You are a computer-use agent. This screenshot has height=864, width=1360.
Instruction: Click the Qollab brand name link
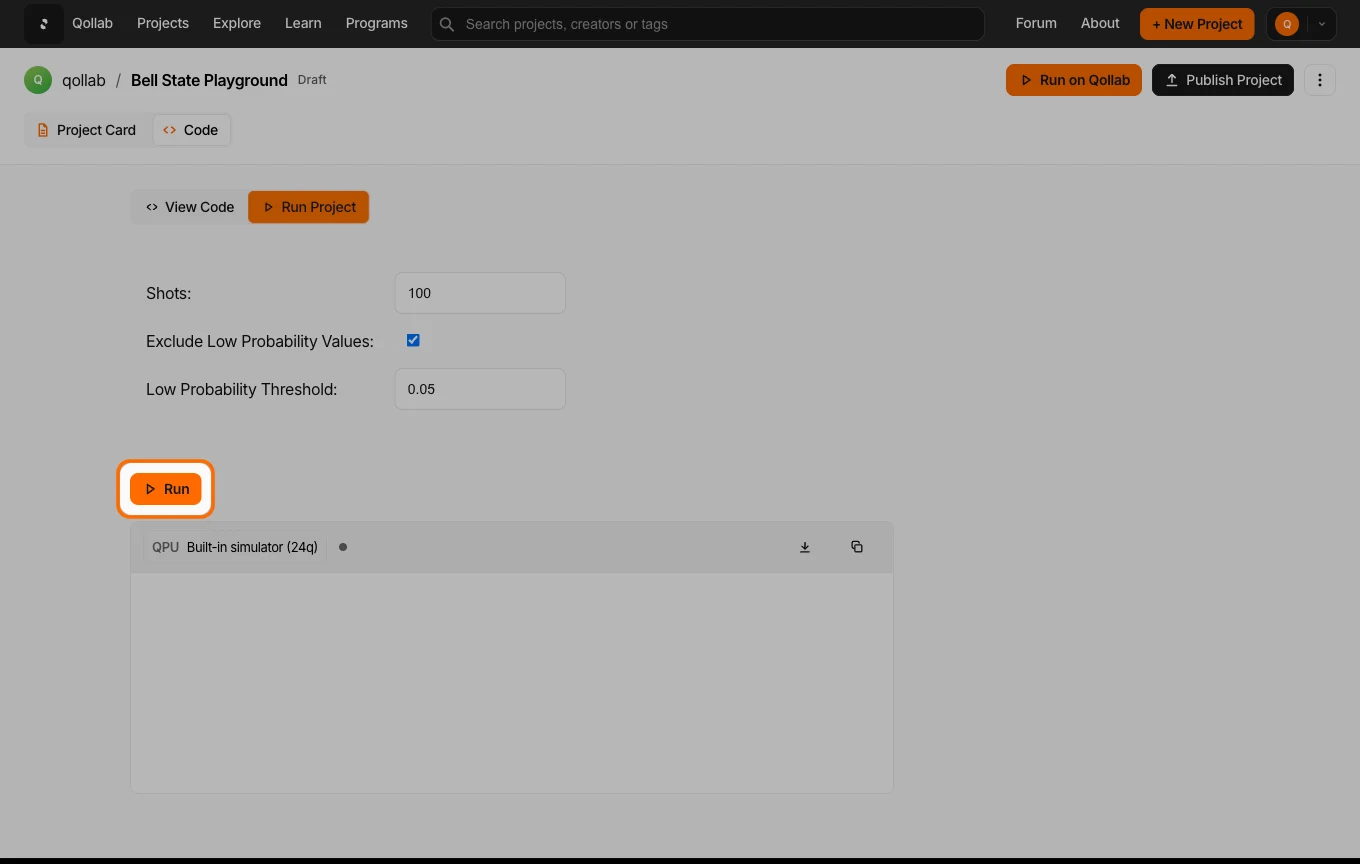[92, 23]
